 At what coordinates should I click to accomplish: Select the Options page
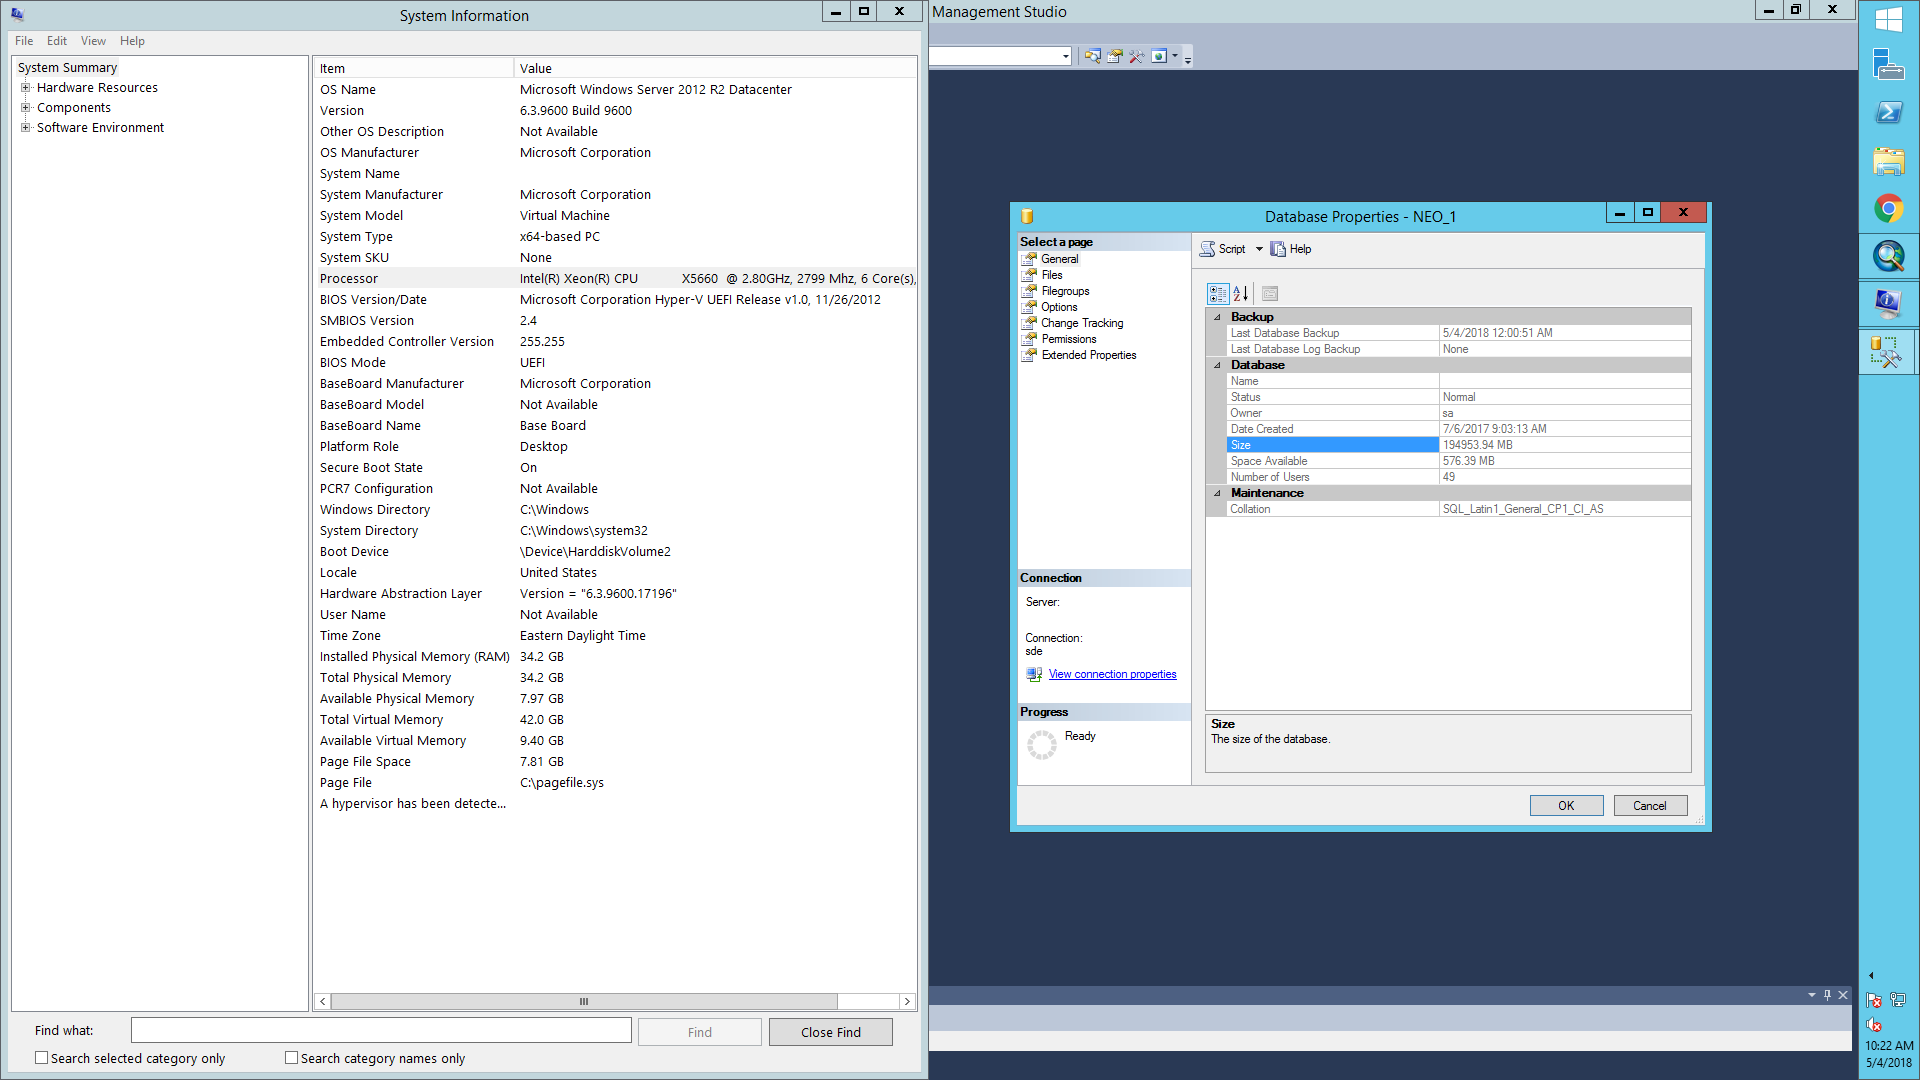[1059, 307]
